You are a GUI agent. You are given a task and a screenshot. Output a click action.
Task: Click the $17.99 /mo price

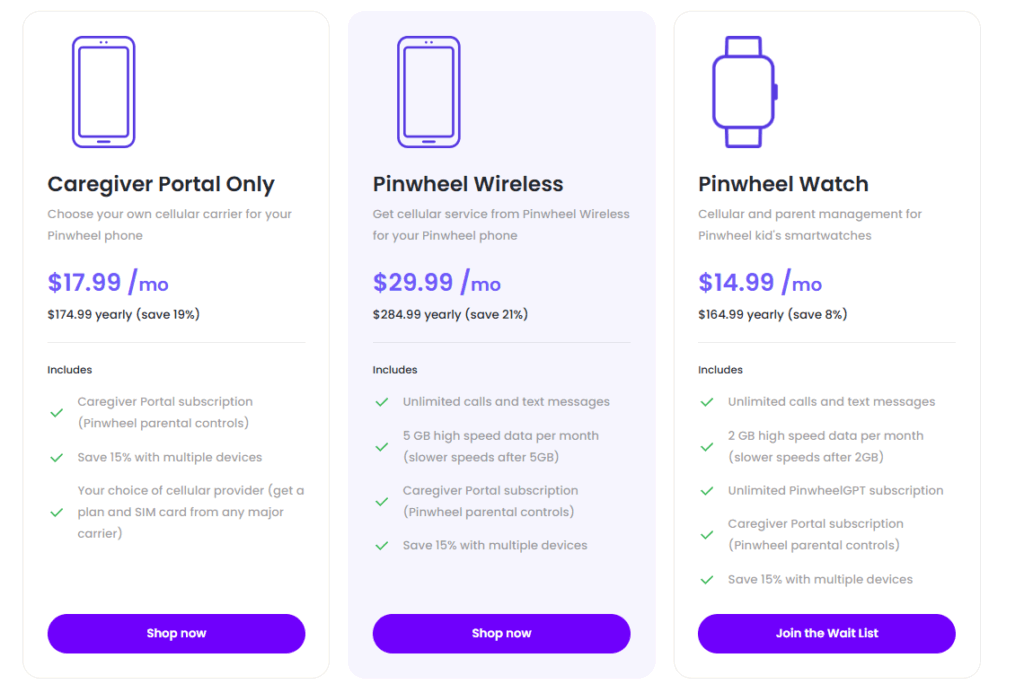tap(108, 282)
